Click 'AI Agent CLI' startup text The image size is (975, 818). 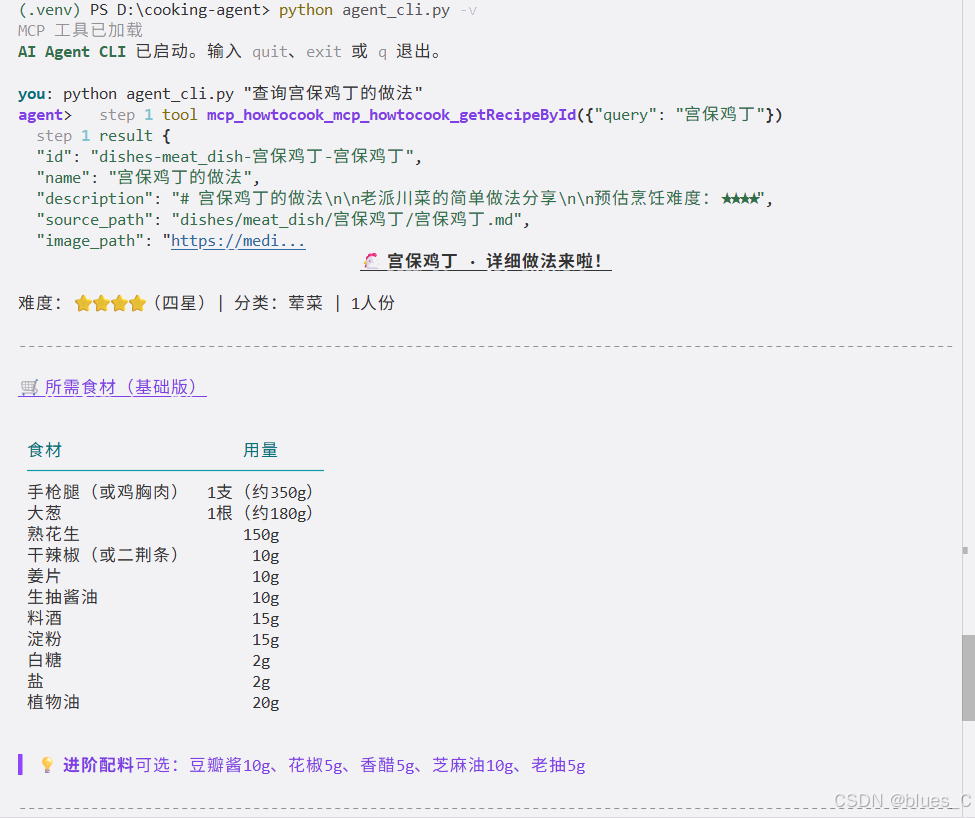click(72, 52)
